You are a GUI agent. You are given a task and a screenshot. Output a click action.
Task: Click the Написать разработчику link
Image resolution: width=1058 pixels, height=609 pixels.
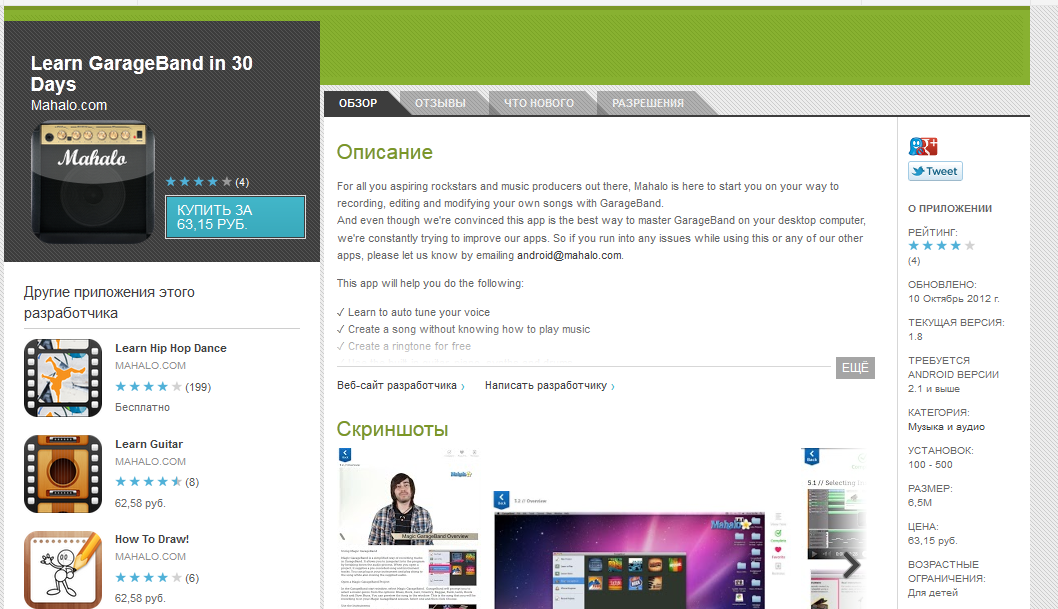(x=549, y=386)
